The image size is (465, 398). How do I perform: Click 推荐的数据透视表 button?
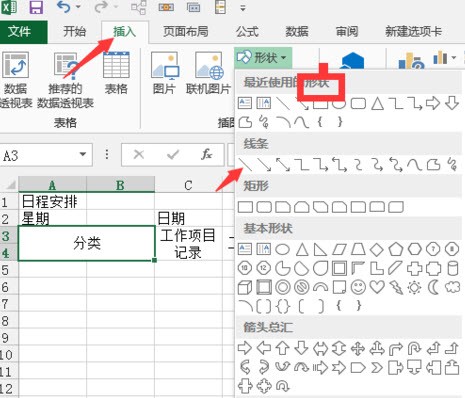65,80
